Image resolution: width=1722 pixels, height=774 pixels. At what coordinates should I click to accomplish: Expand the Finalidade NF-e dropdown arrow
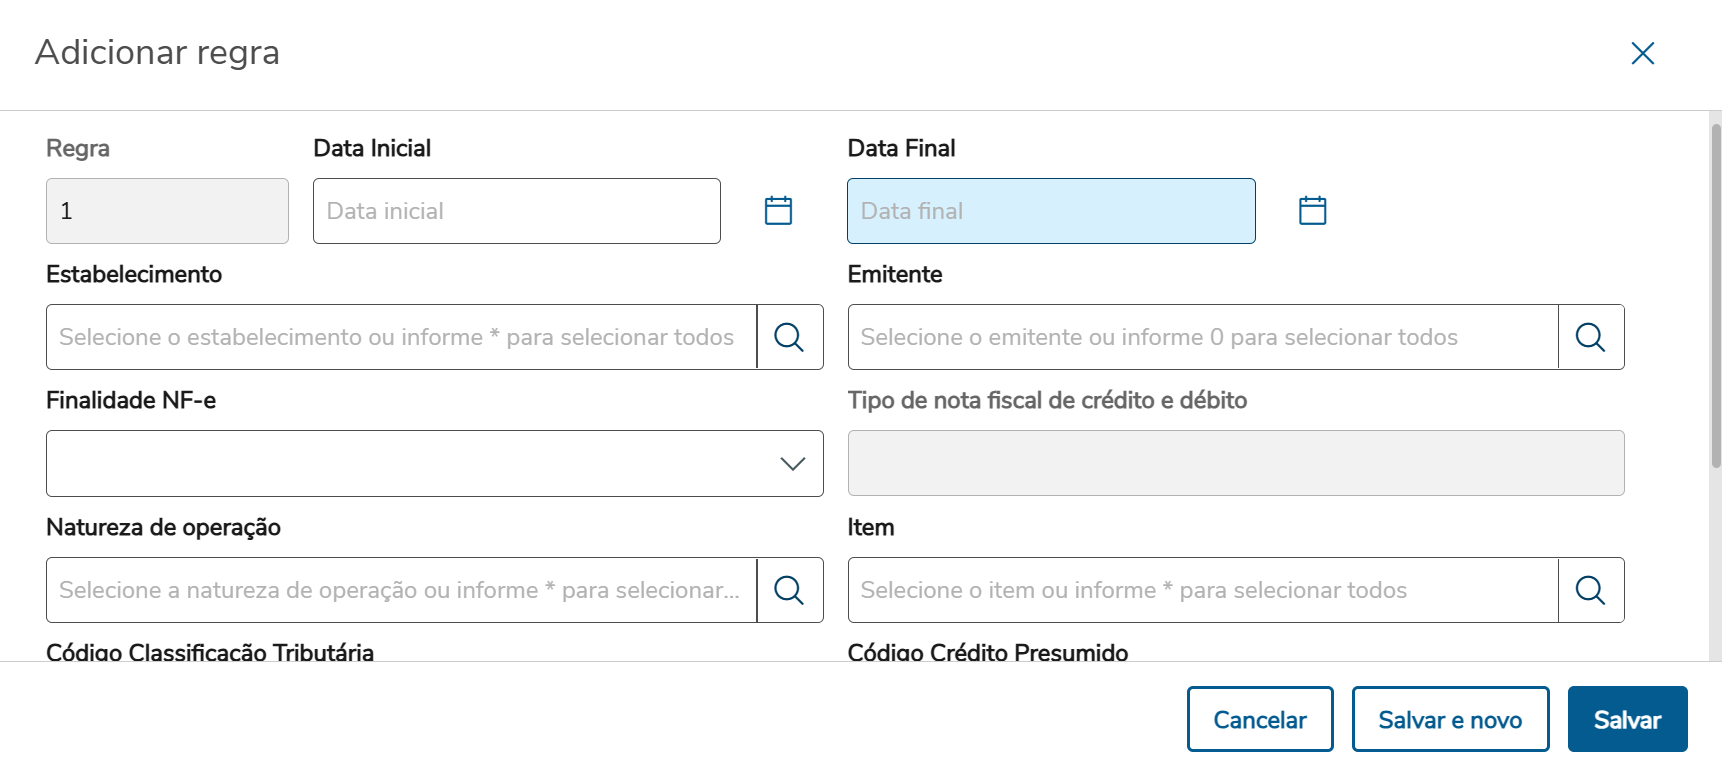[792, 463]
